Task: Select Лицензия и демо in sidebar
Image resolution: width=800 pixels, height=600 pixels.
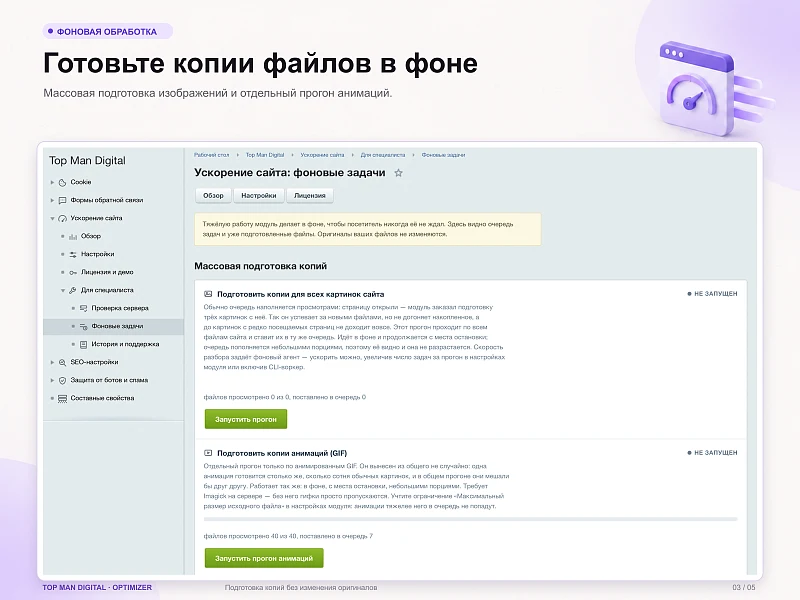Action: tap(107, 272)
